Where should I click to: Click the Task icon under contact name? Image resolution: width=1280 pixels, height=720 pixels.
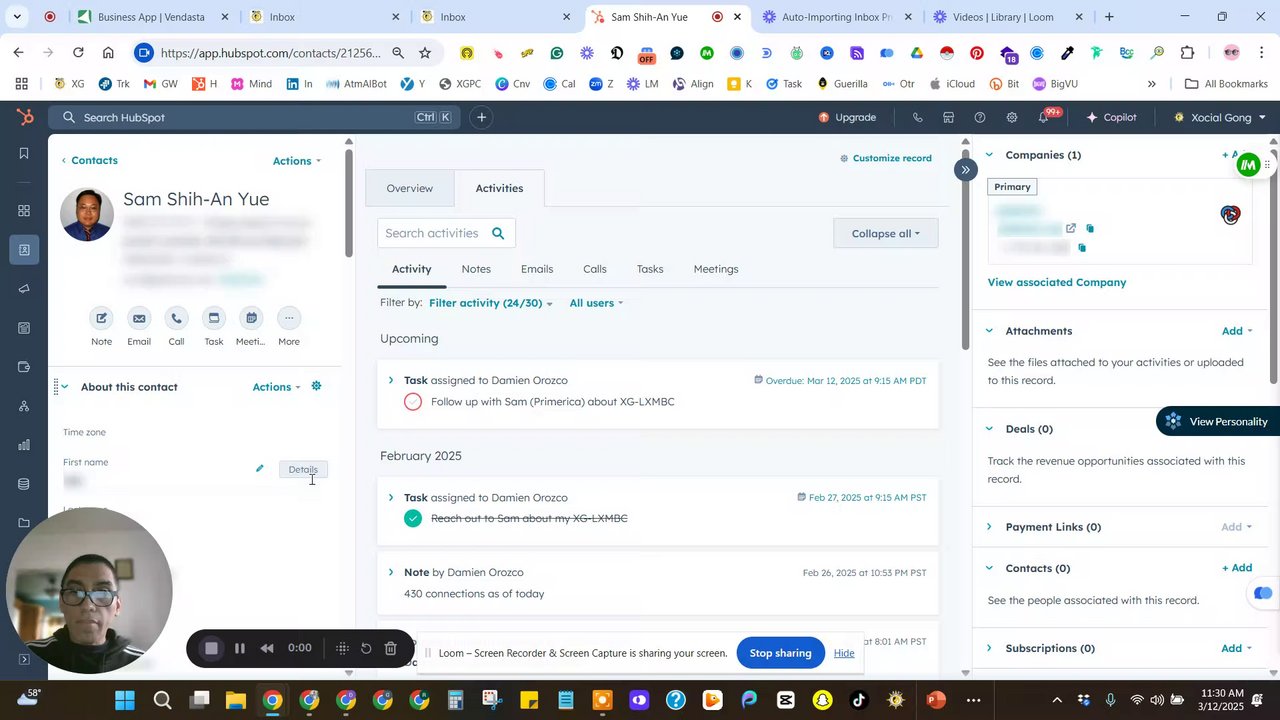point(214,318)
